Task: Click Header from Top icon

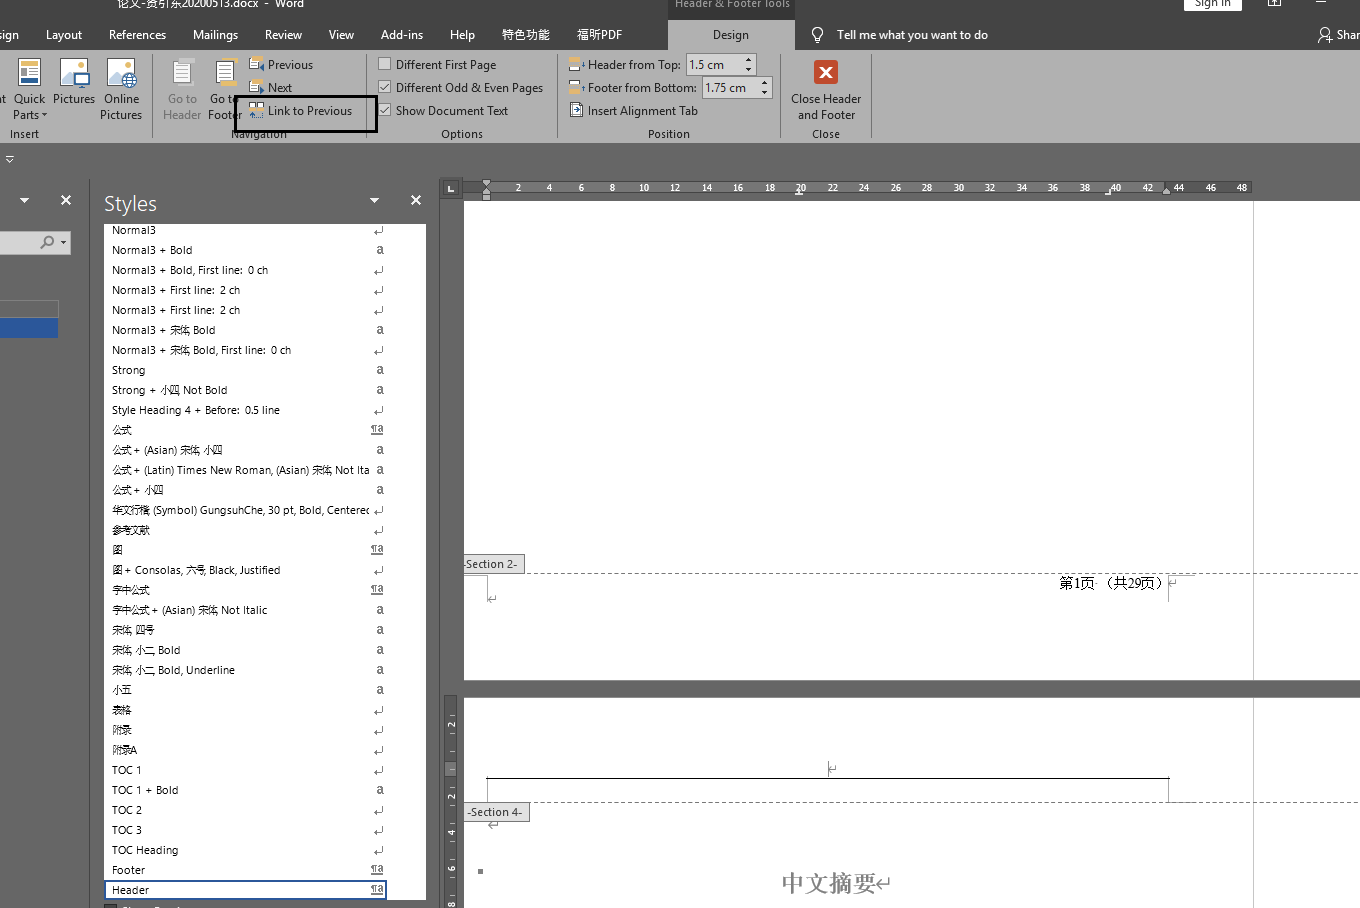Action: (x=575, y=65)
